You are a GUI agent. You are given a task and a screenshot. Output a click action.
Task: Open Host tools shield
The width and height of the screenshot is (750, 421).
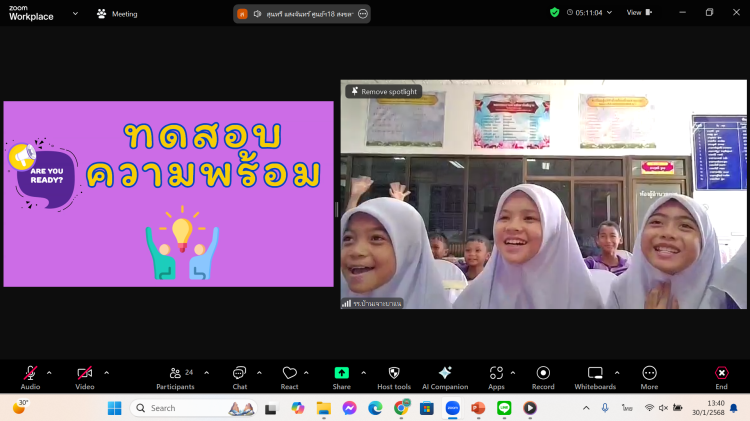pyautogui.click(x=394, y=377)
